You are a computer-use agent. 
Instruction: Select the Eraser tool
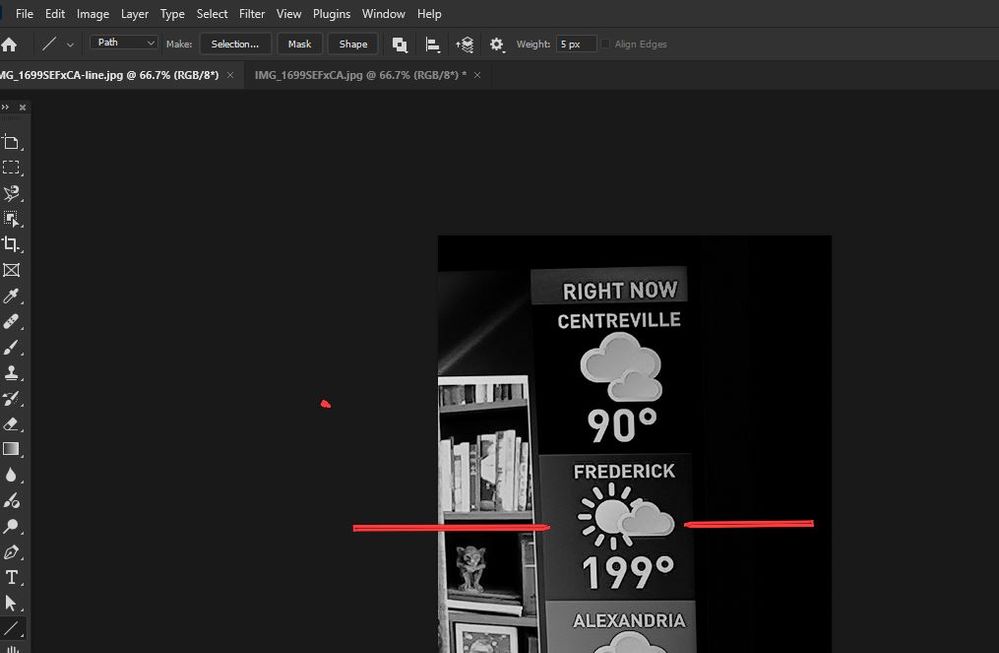[x=13, y=423]
